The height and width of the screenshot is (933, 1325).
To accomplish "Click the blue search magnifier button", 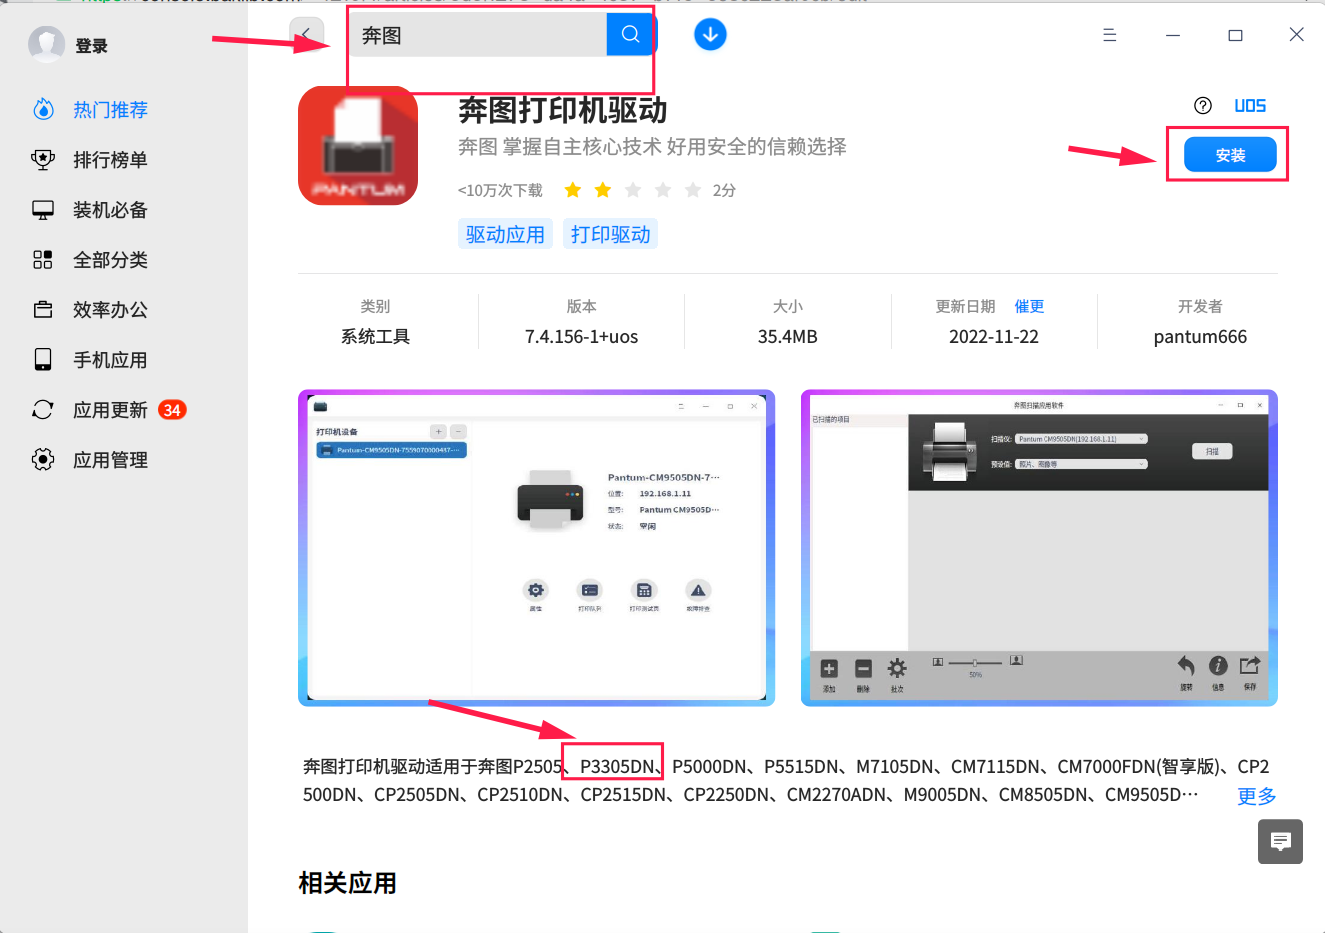I will (630, 35).
